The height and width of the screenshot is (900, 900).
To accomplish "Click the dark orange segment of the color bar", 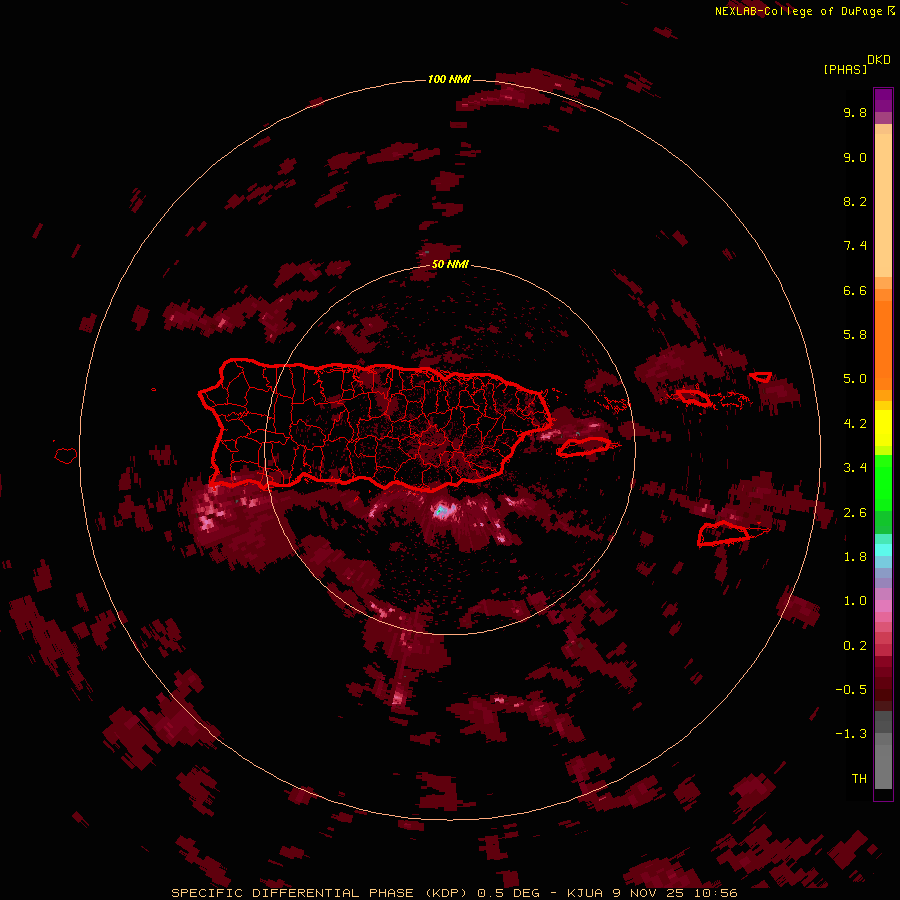I will 883,346.
